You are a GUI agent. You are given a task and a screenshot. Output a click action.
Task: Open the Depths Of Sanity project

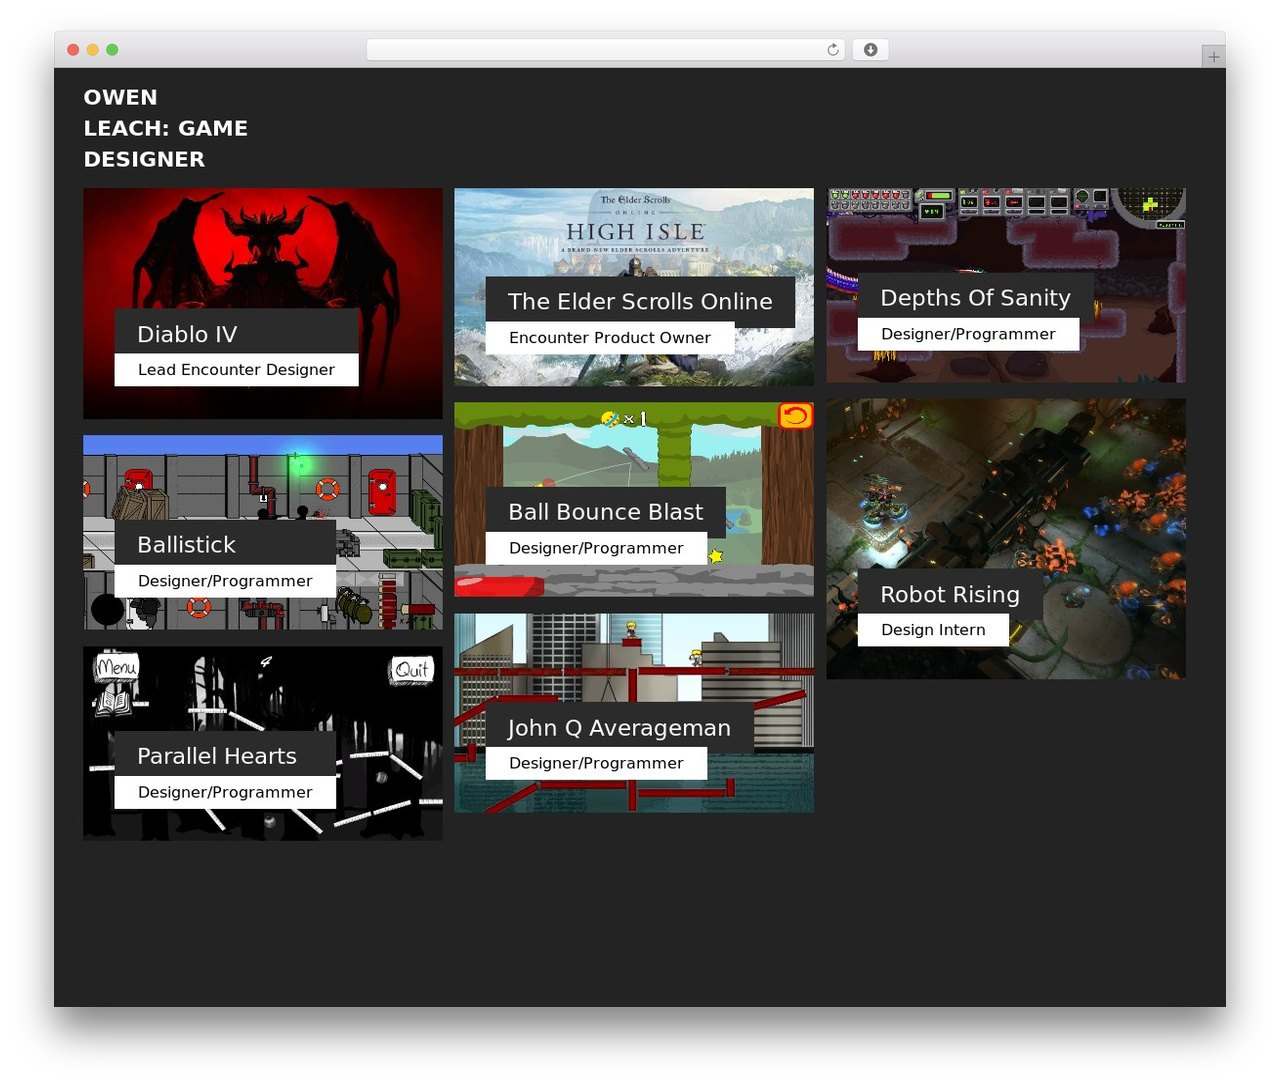975,297
